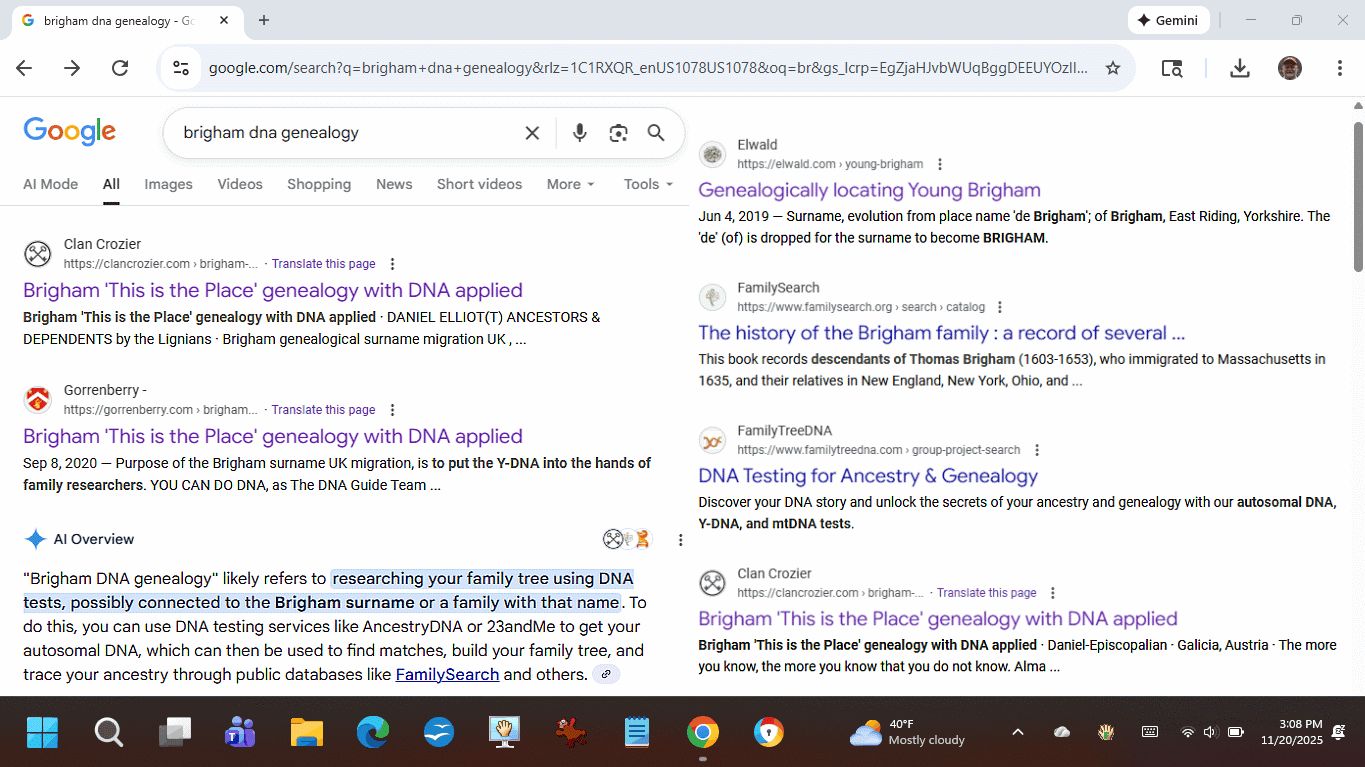This screenshot has height=767, width=1365.
Task: Open Google Lens image search
Action: pos(618,133)
